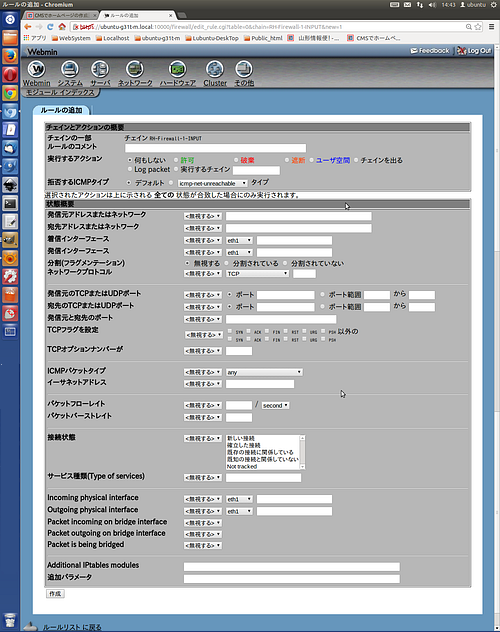Open terminal from the dock
Viewport: 500px width, 632px height.
[x=10, y=204]
